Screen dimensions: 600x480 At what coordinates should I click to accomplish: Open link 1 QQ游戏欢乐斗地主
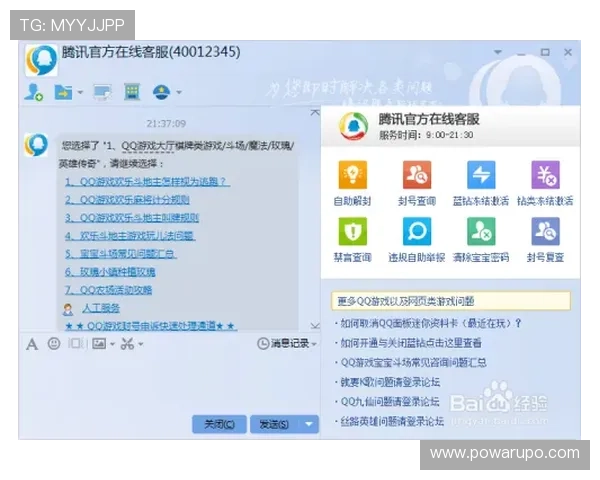[147, 181]
